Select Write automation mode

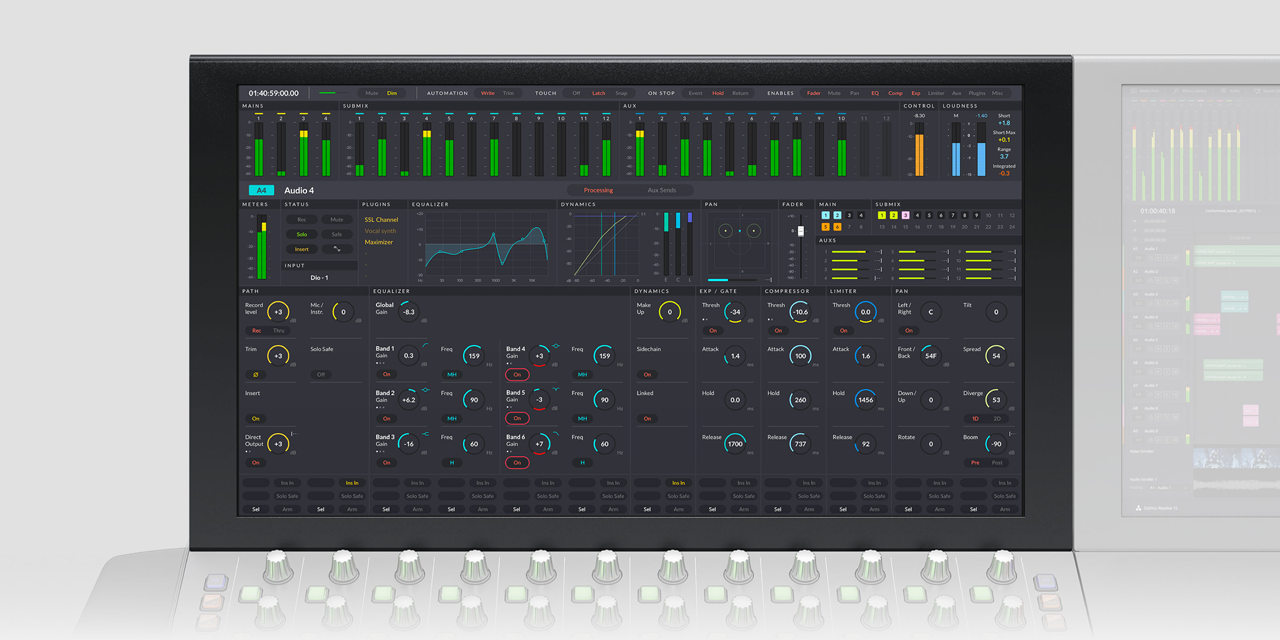click(488, 93)
